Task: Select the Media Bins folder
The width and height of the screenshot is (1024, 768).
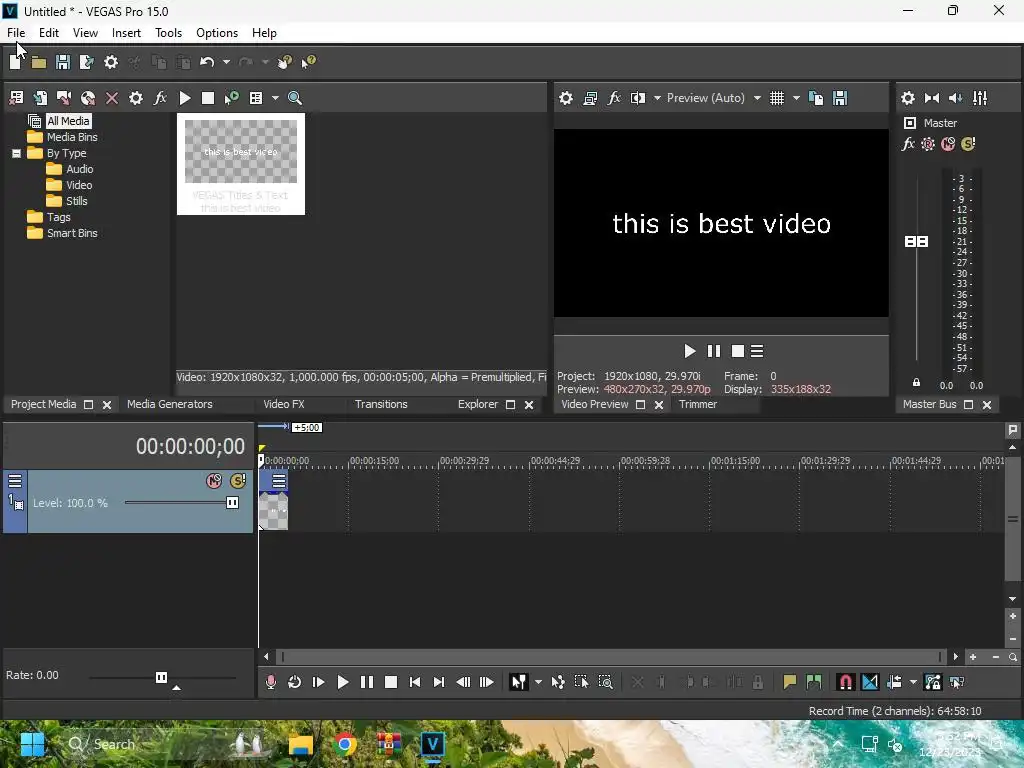Action: pyautogui.click(x=72, y=137)
